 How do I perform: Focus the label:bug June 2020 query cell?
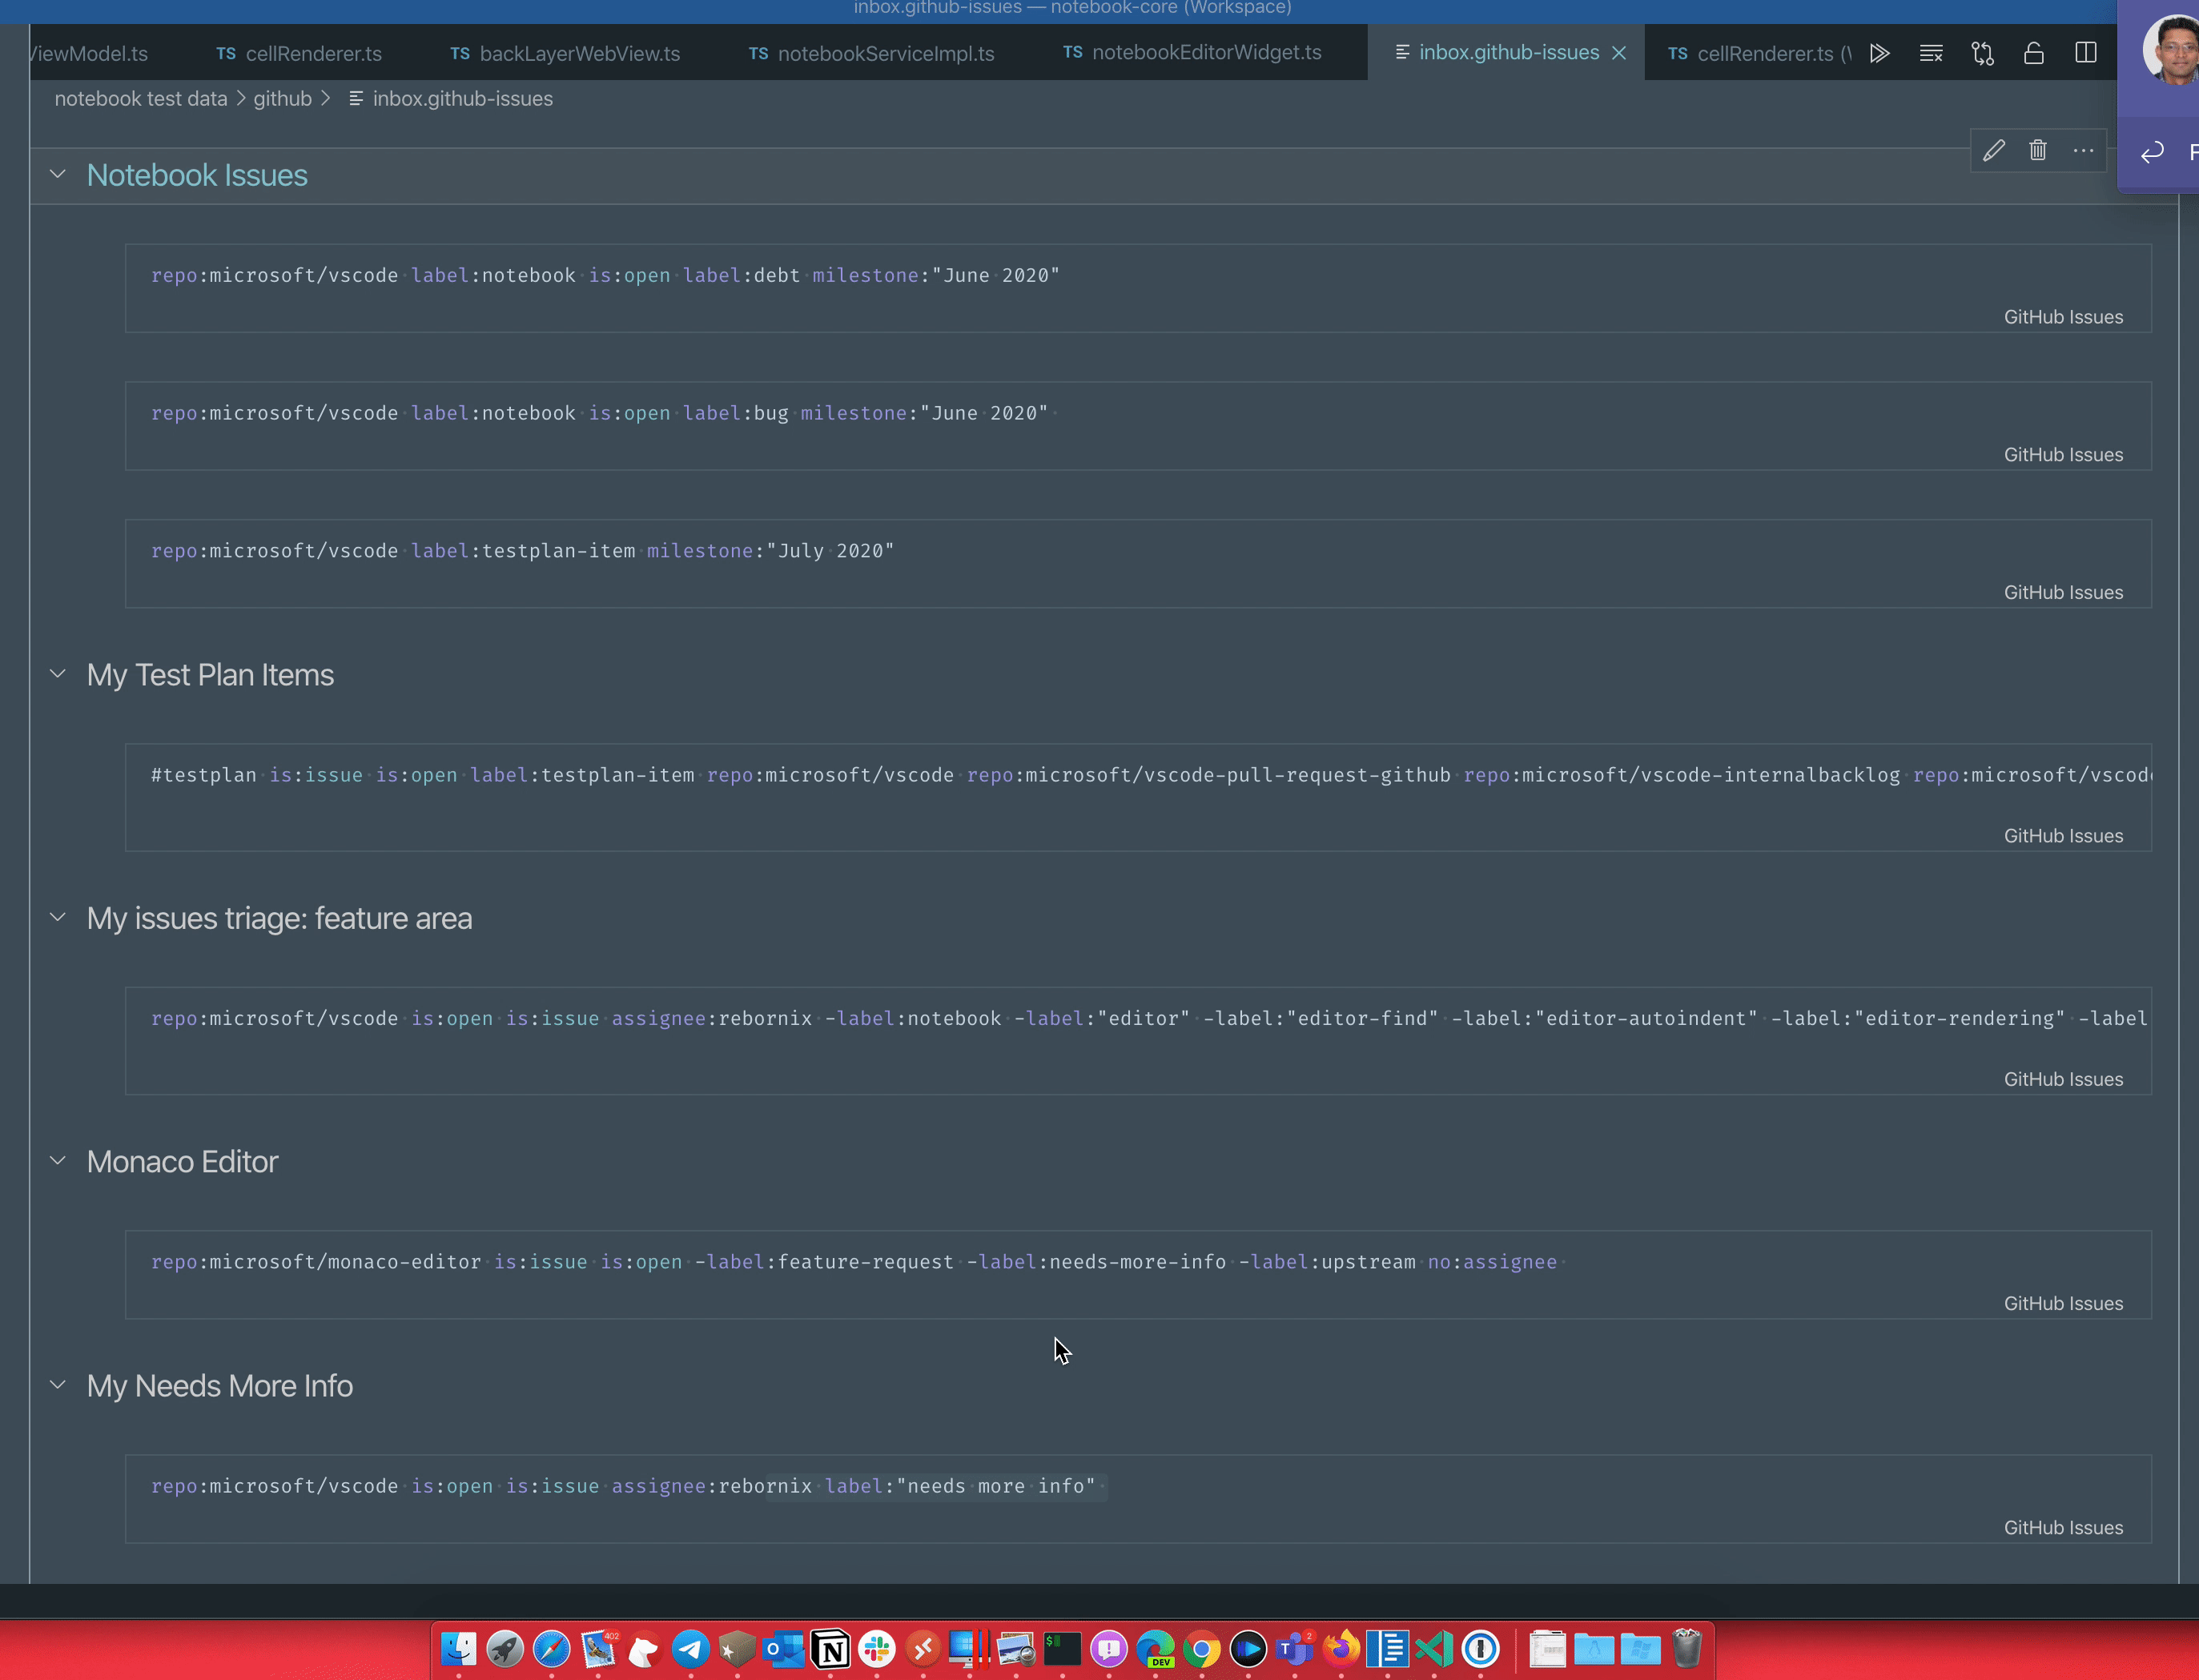(1138, 426)
